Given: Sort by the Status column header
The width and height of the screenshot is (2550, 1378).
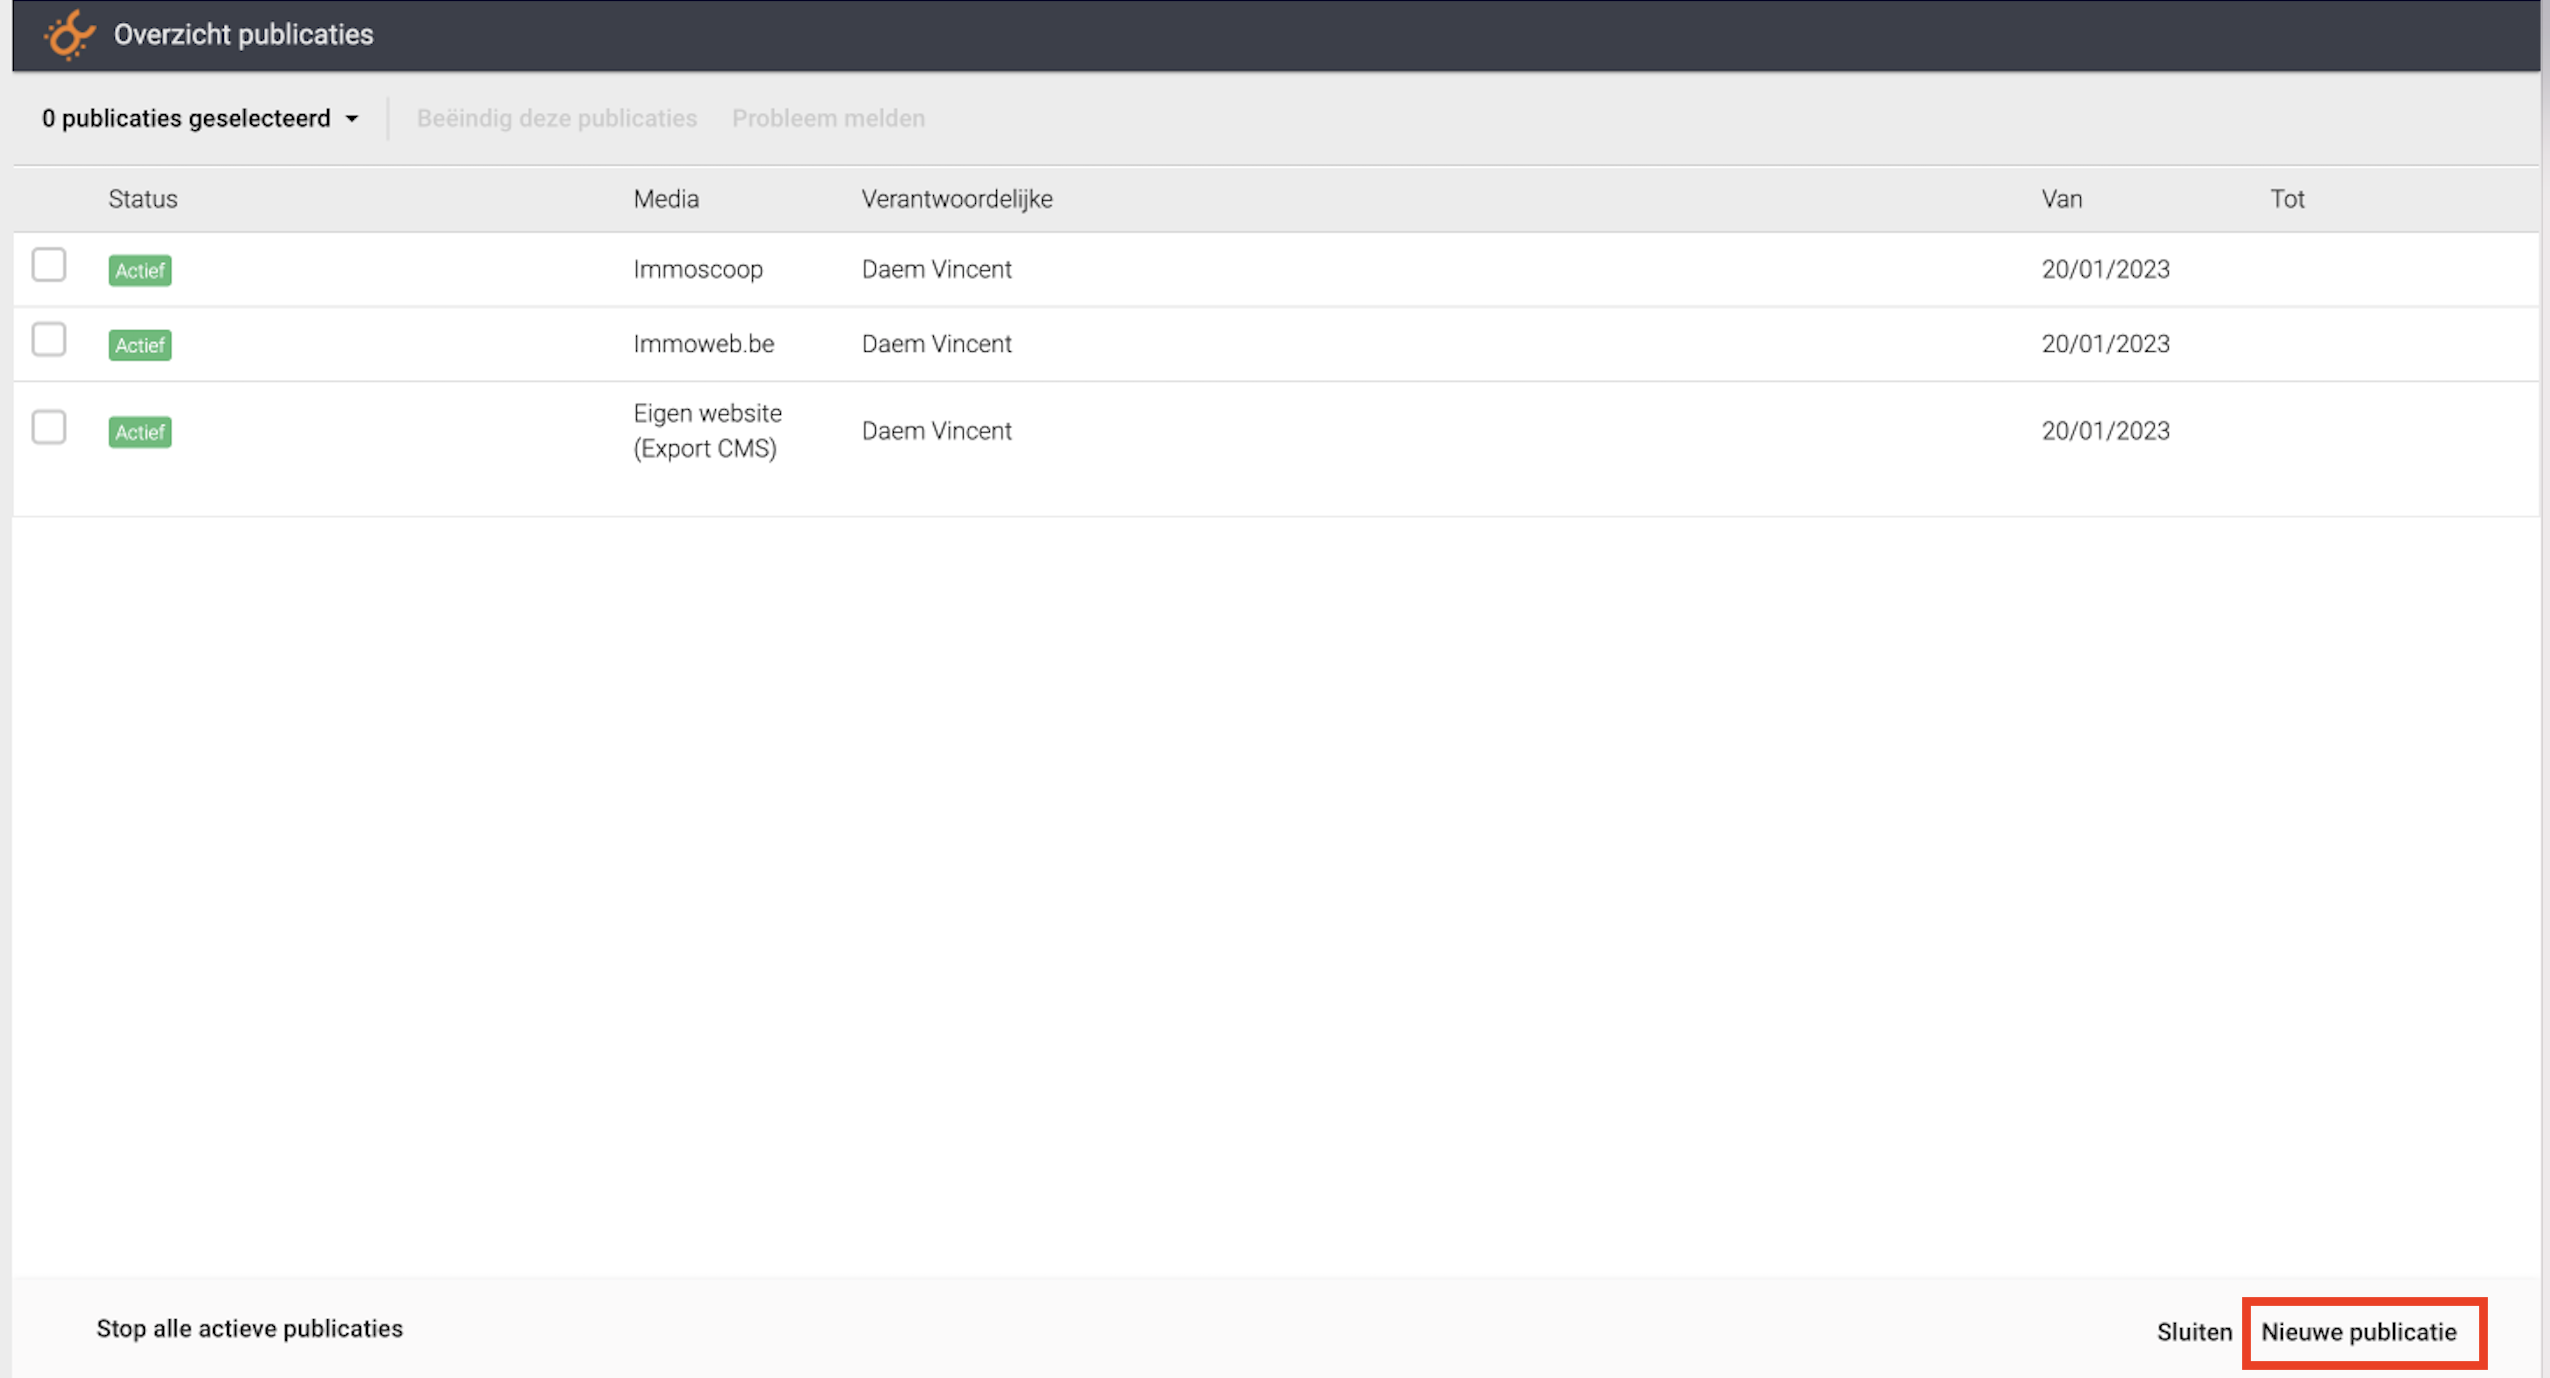Looking at the screenshot, I should pos(143,199).
